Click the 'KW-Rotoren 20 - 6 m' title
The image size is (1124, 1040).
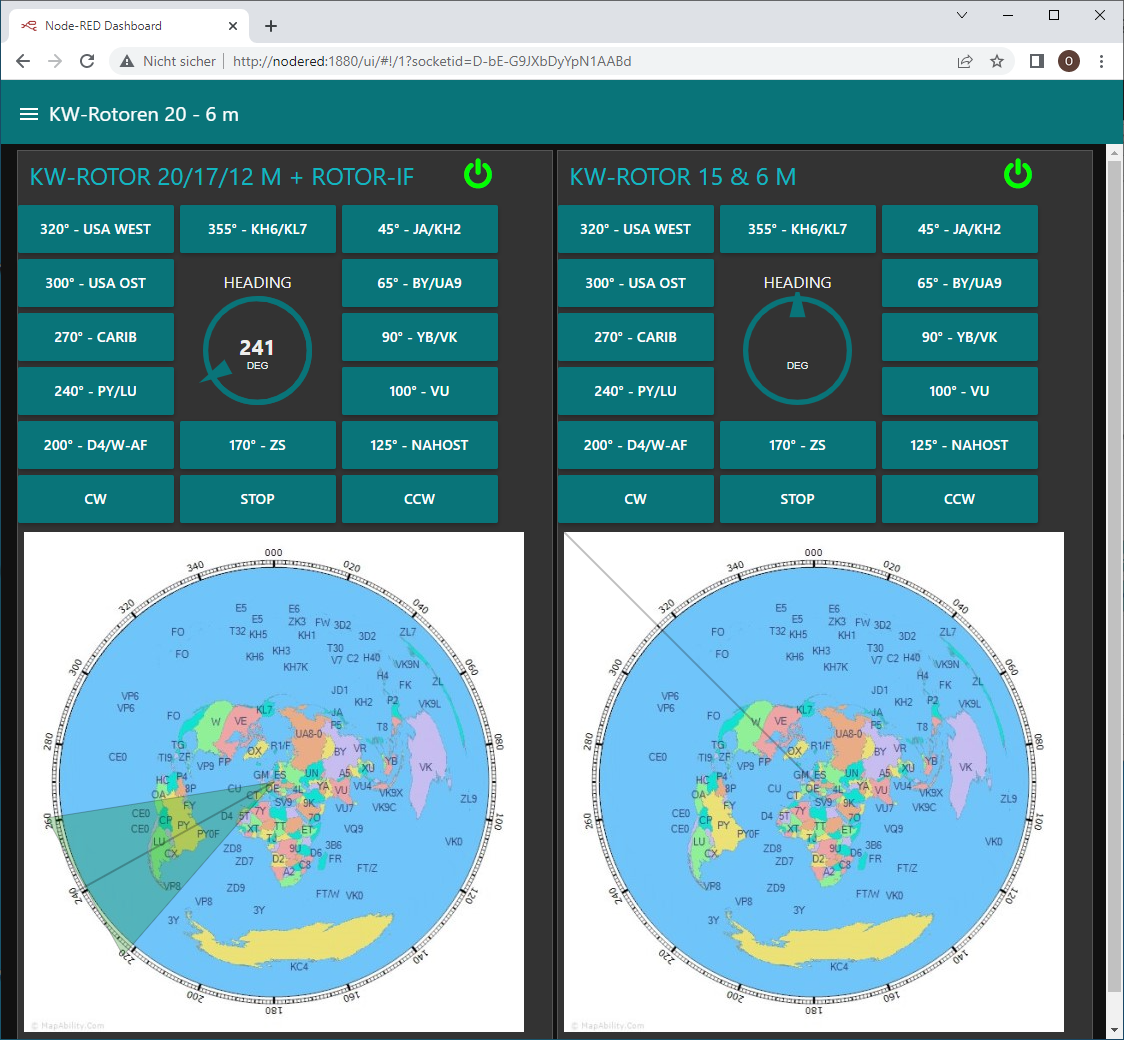tap(143, 114)
